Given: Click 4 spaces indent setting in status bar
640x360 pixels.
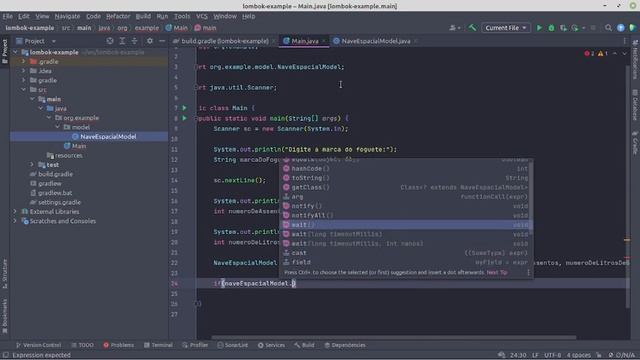Looking at the screenshot, I should (x=578, y=355).
